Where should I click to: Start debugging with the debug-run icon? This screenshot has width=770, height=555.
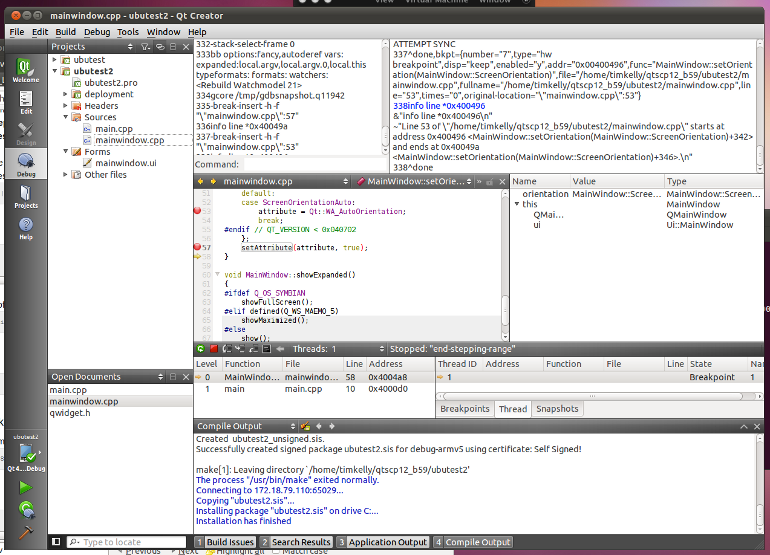26,509
